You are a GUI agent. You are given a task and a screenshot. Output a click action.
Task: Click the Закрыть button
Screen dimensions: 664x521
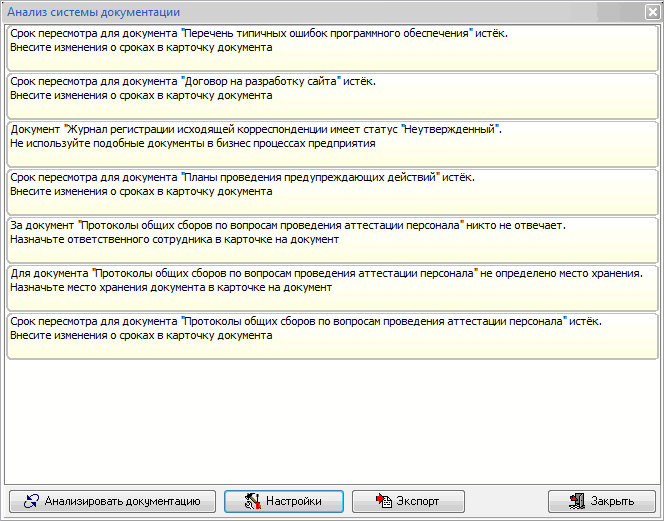602,502
